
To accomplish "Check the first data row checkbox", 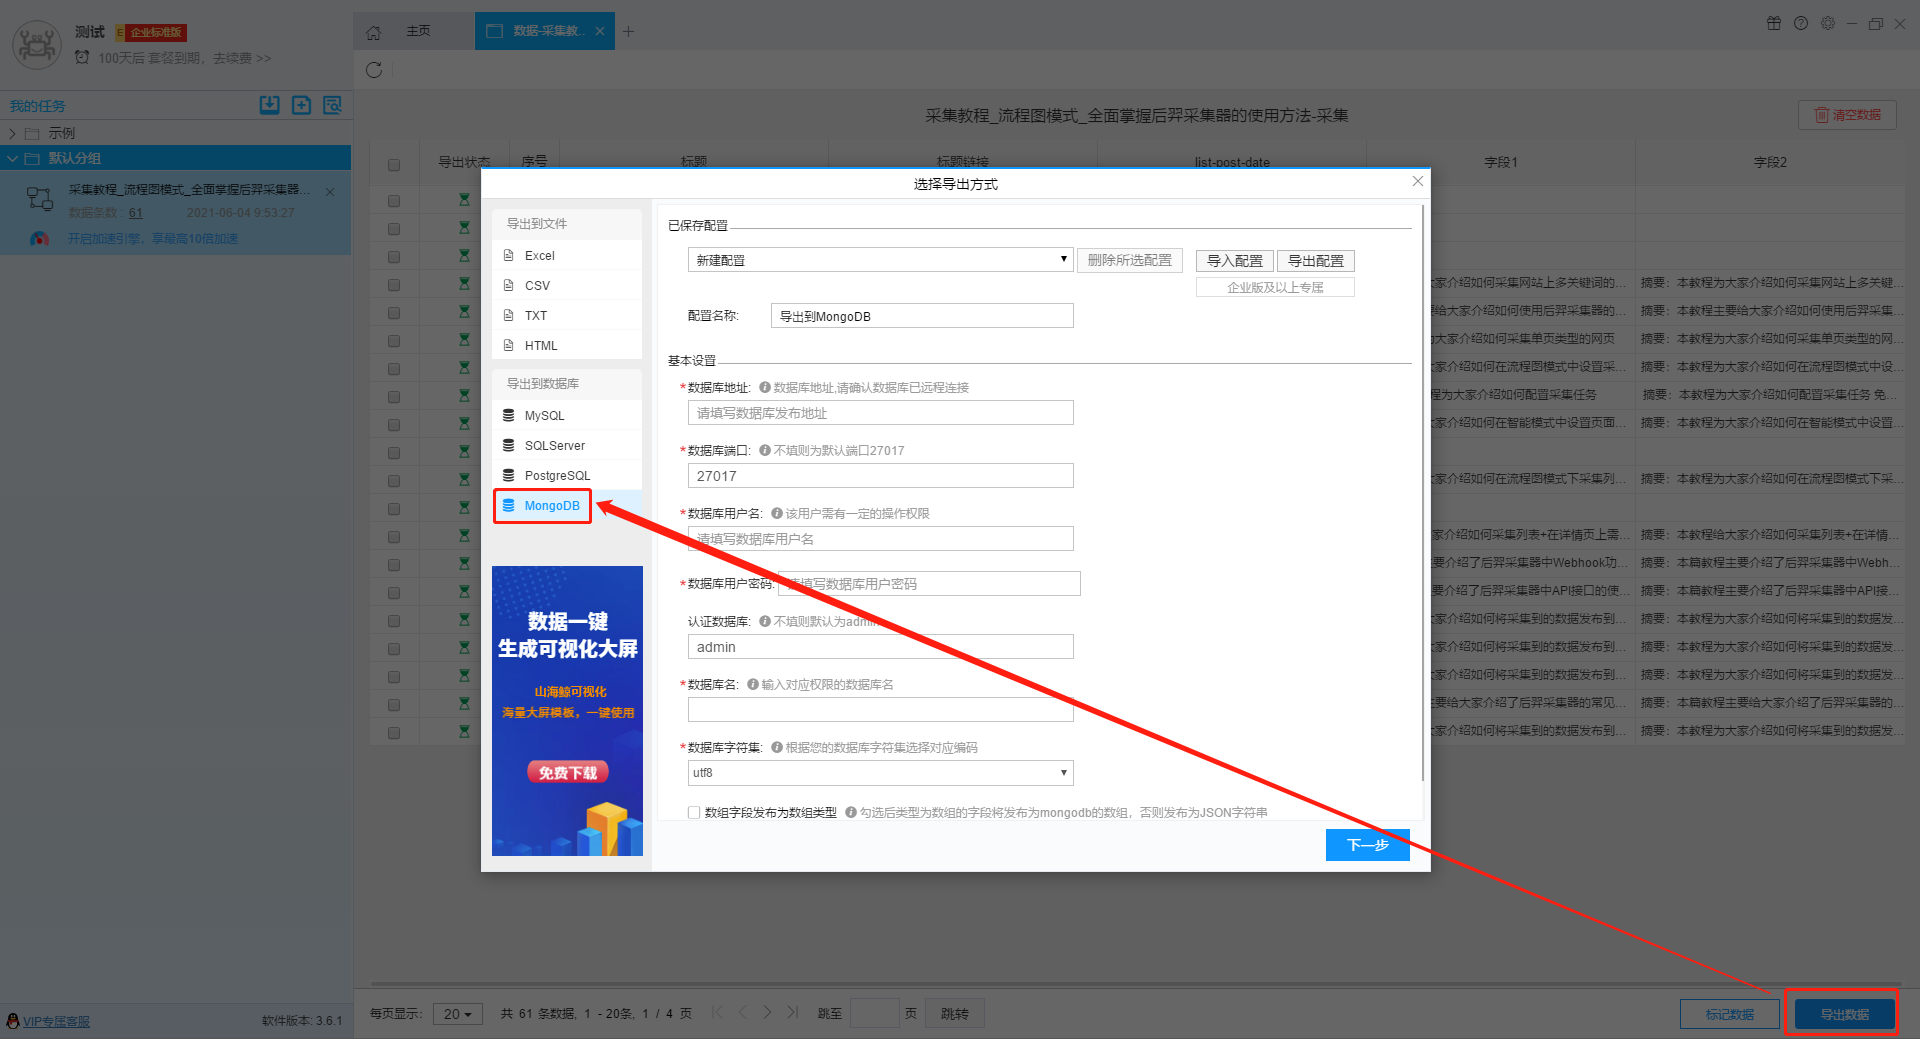I will [x=394, y=201].
